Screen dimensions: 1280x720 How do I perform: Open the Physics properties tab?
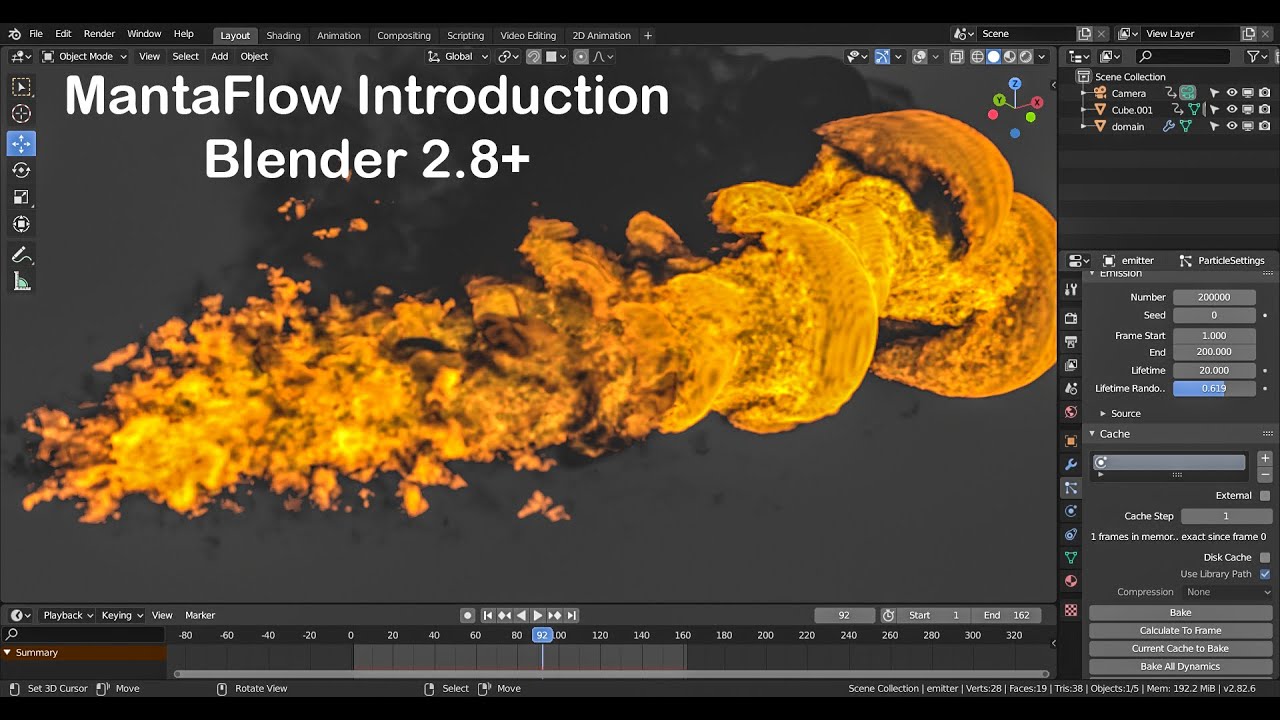(x=1071, y=511)
